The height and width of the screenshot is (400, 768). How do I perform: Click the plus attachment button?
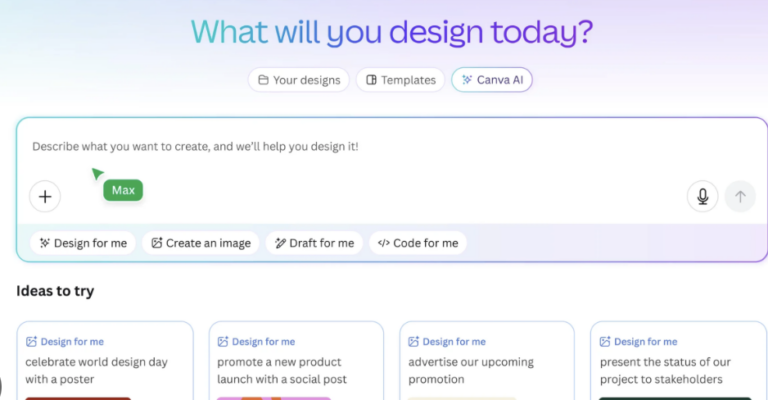(45, 196)
